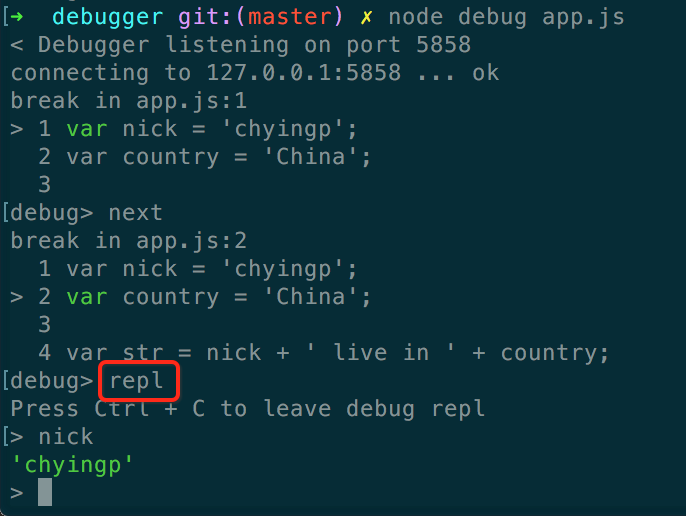
Task: Click the green 'chyingp' output value
Action: [x=72, y=465]
